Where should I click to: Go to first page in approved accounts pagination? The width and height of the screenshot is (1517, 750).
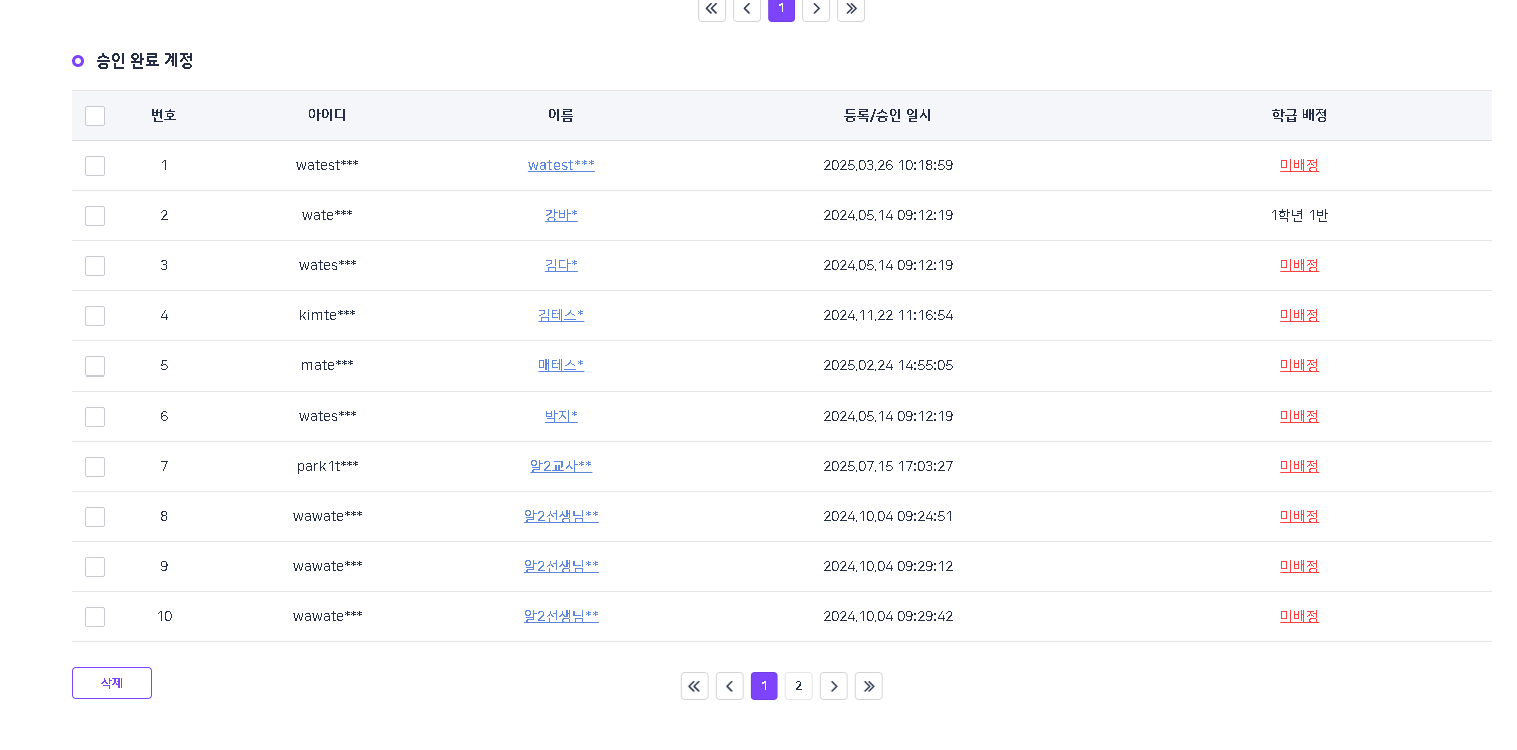pos(694,686)
